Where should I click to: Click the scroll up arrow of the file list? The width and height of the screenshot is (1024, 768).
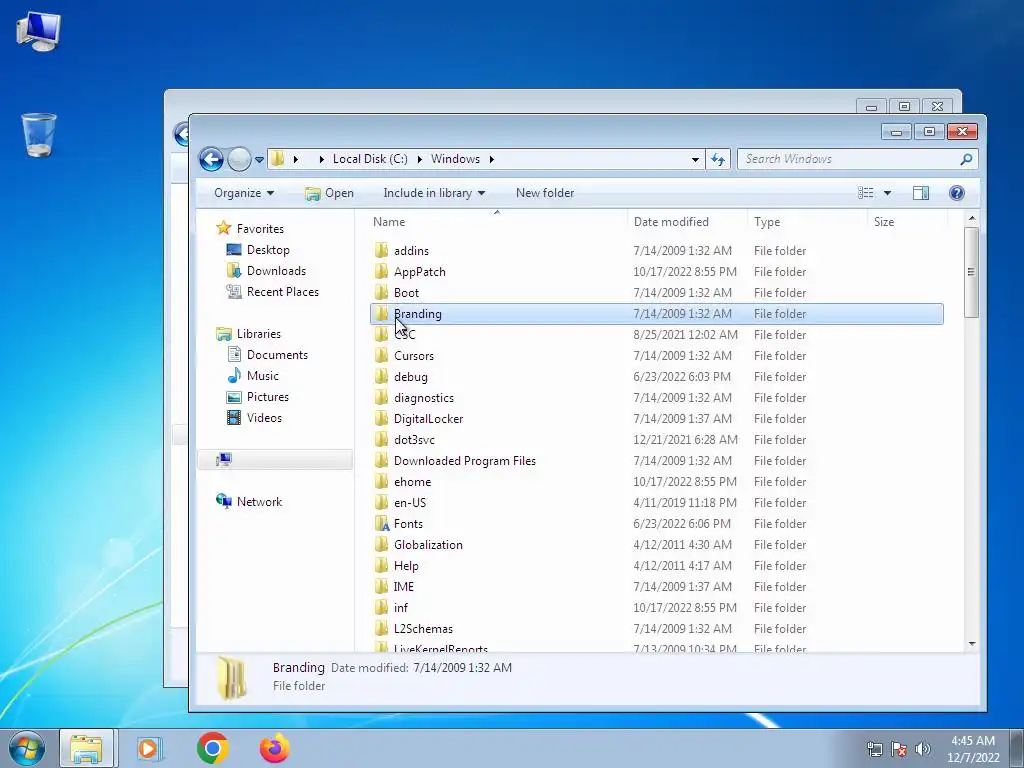[972, 218]
